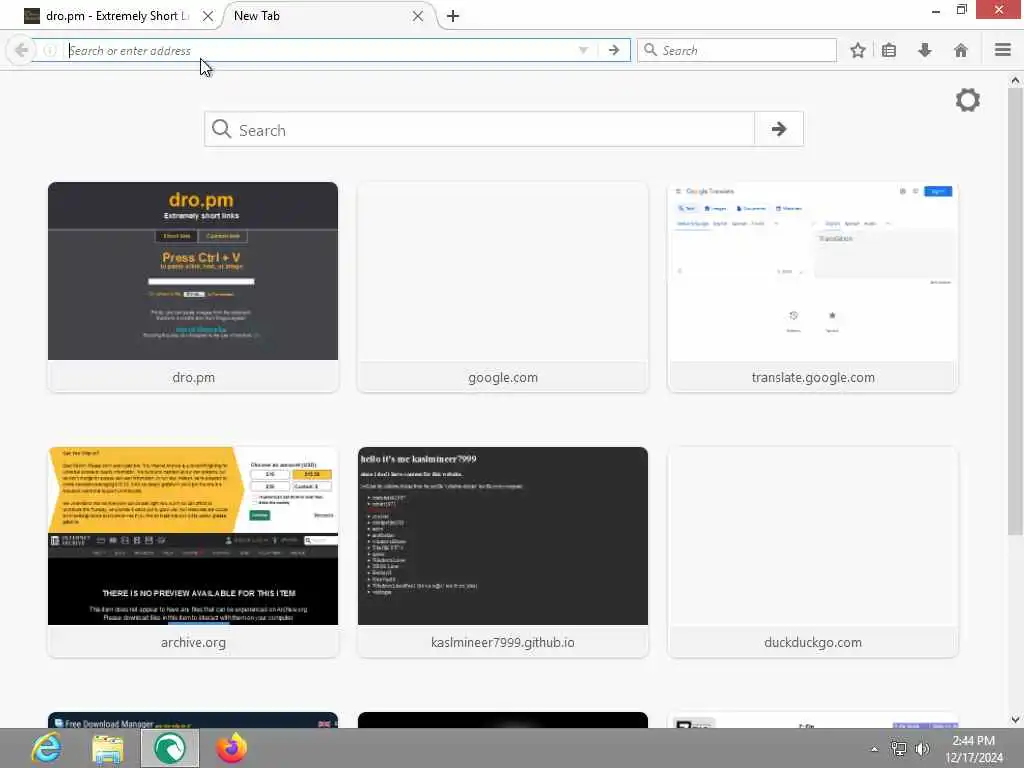1024x768 pixels.
Task: Open File Explorer from the taskbar
Action: [x=108, y=748]
